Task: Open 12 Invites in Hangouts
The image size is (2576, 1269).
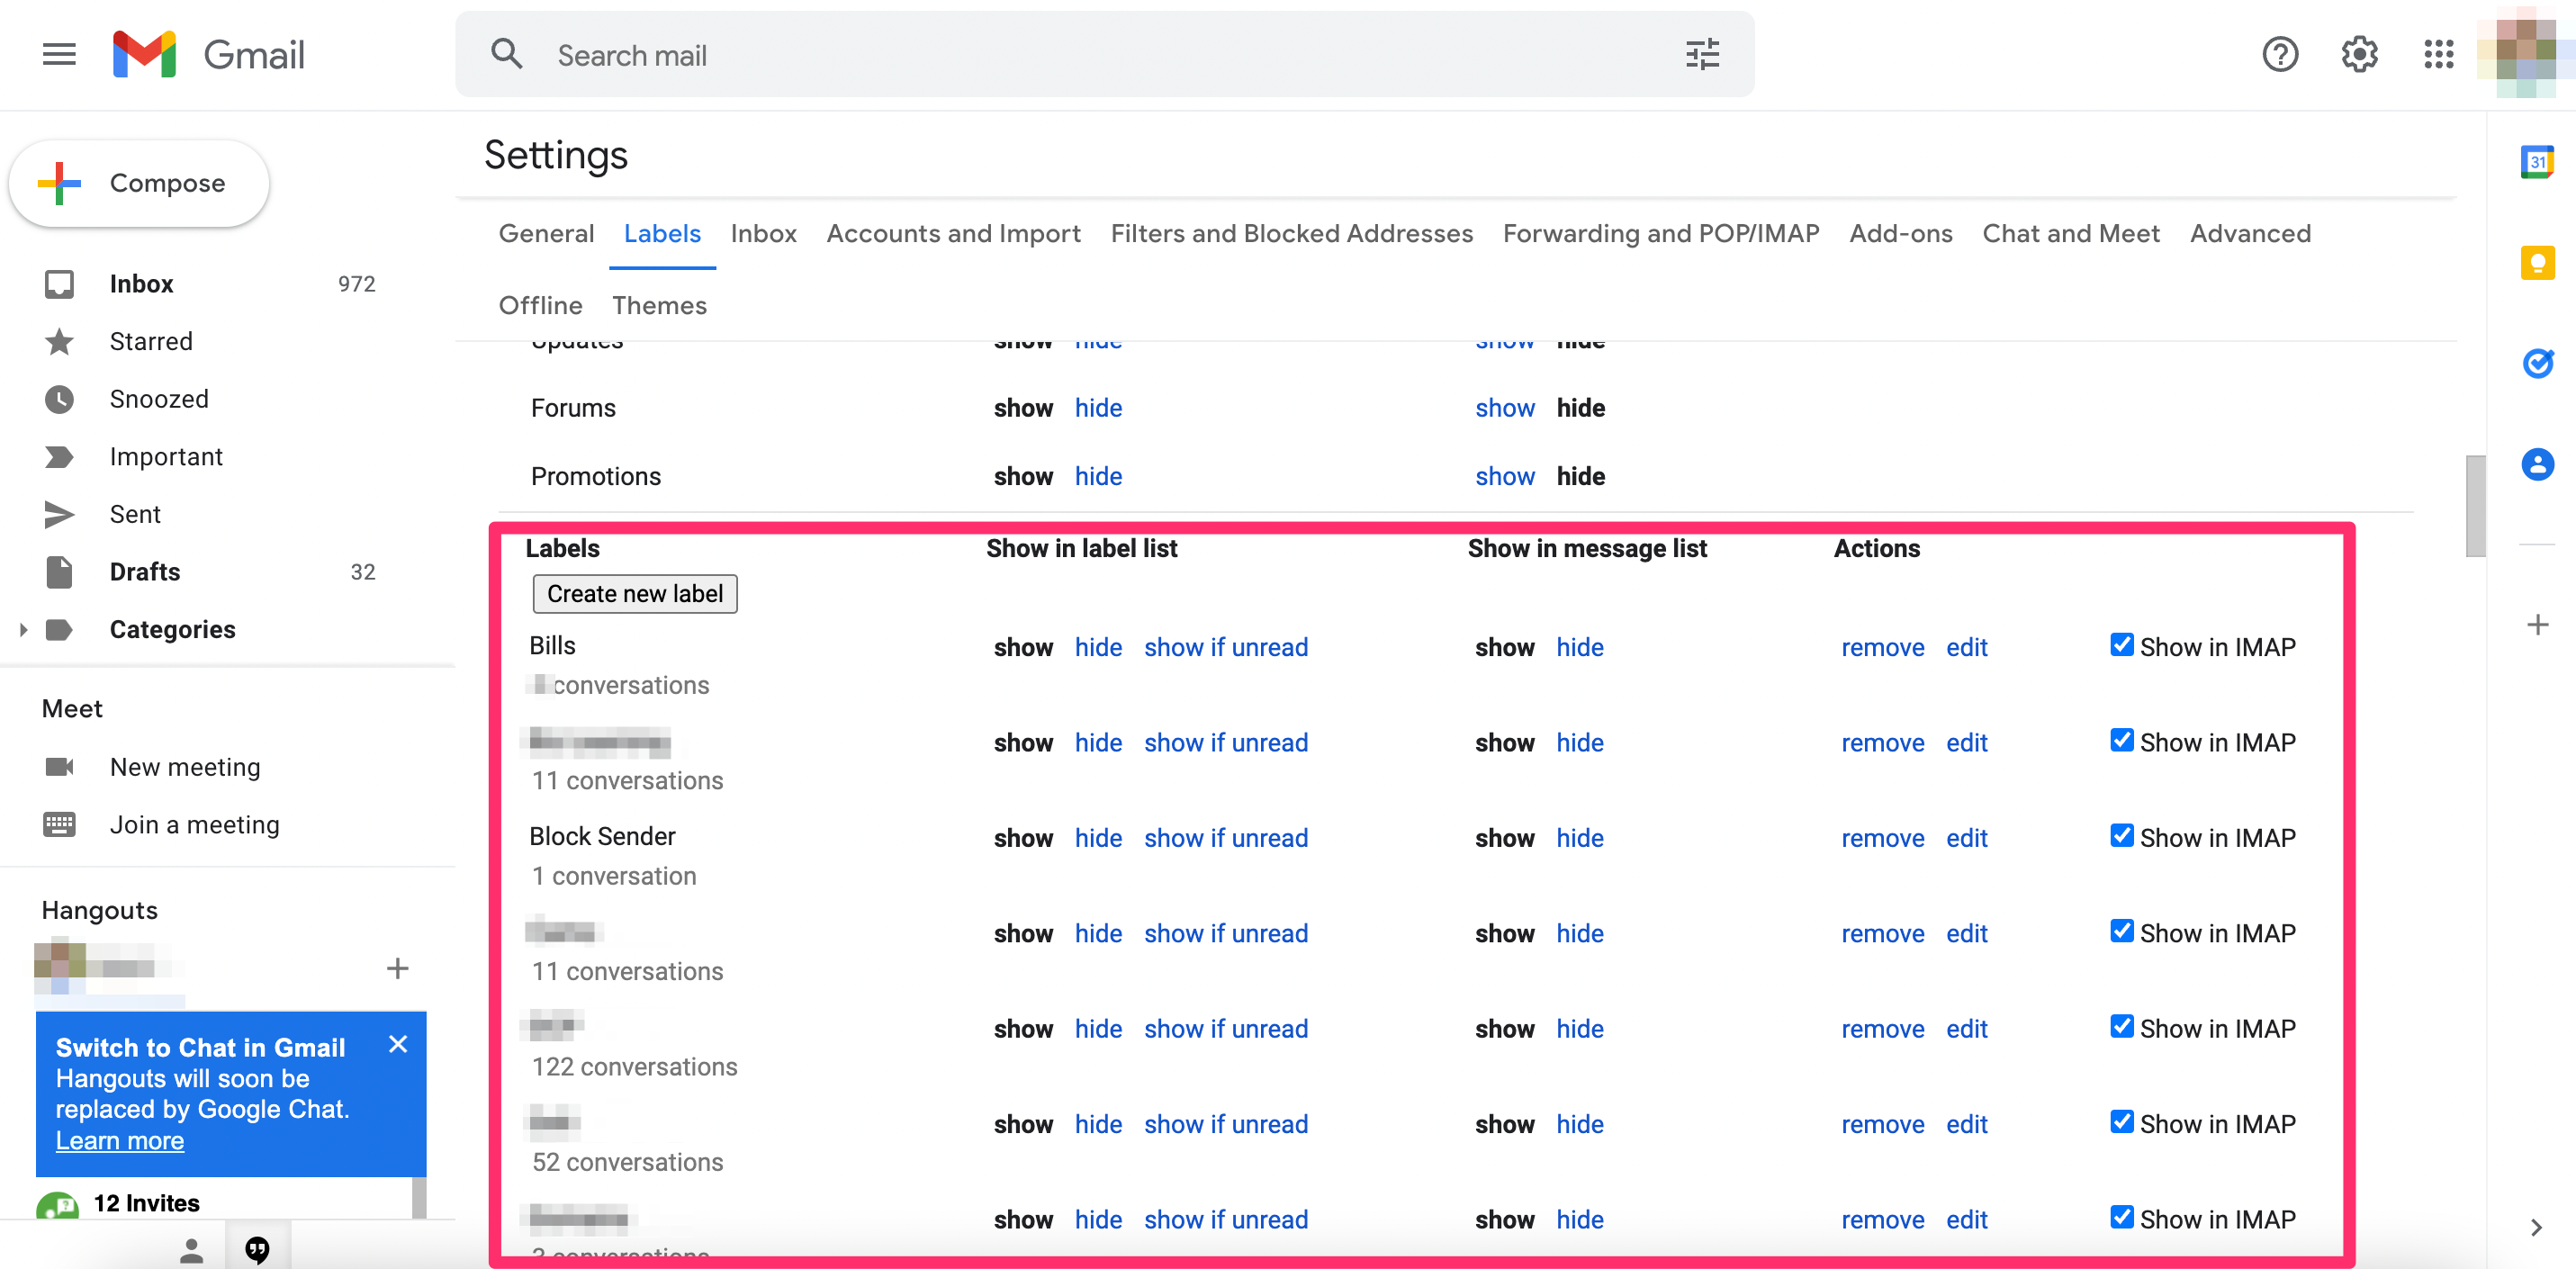Action: pos(146,1203)
